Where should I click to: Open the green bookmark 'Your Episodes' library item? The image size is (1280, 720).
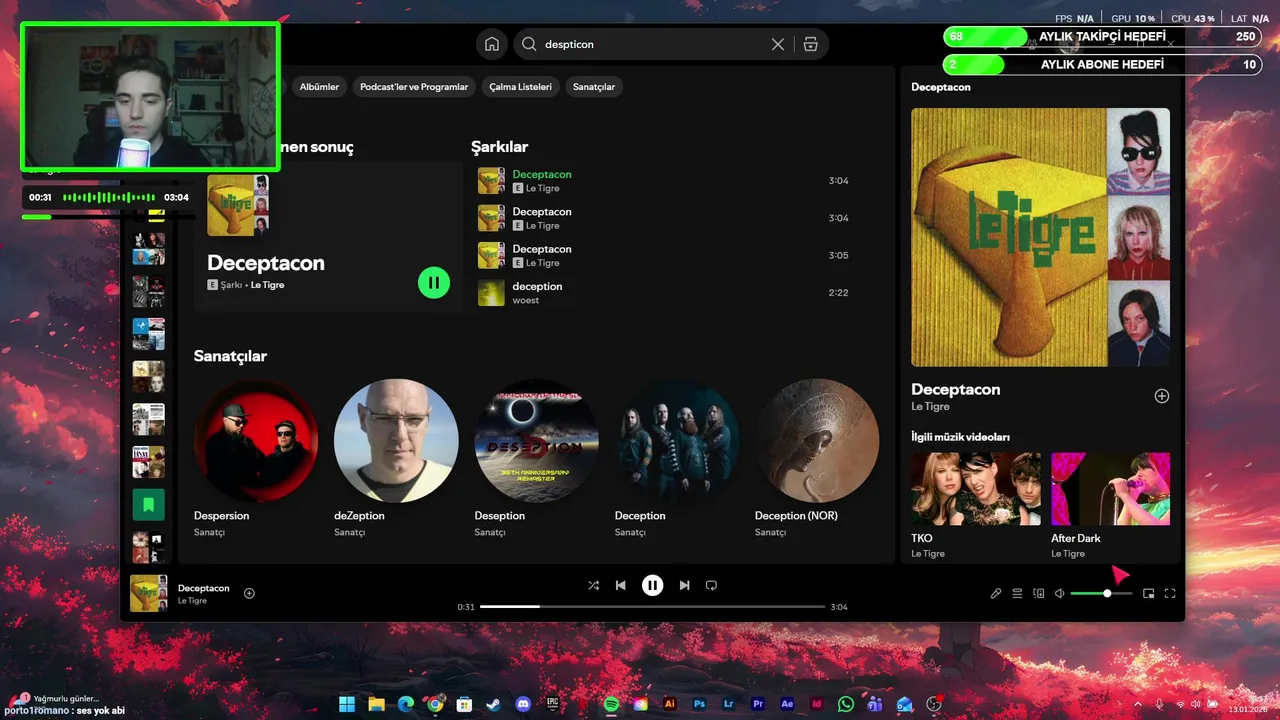[148, 505]
